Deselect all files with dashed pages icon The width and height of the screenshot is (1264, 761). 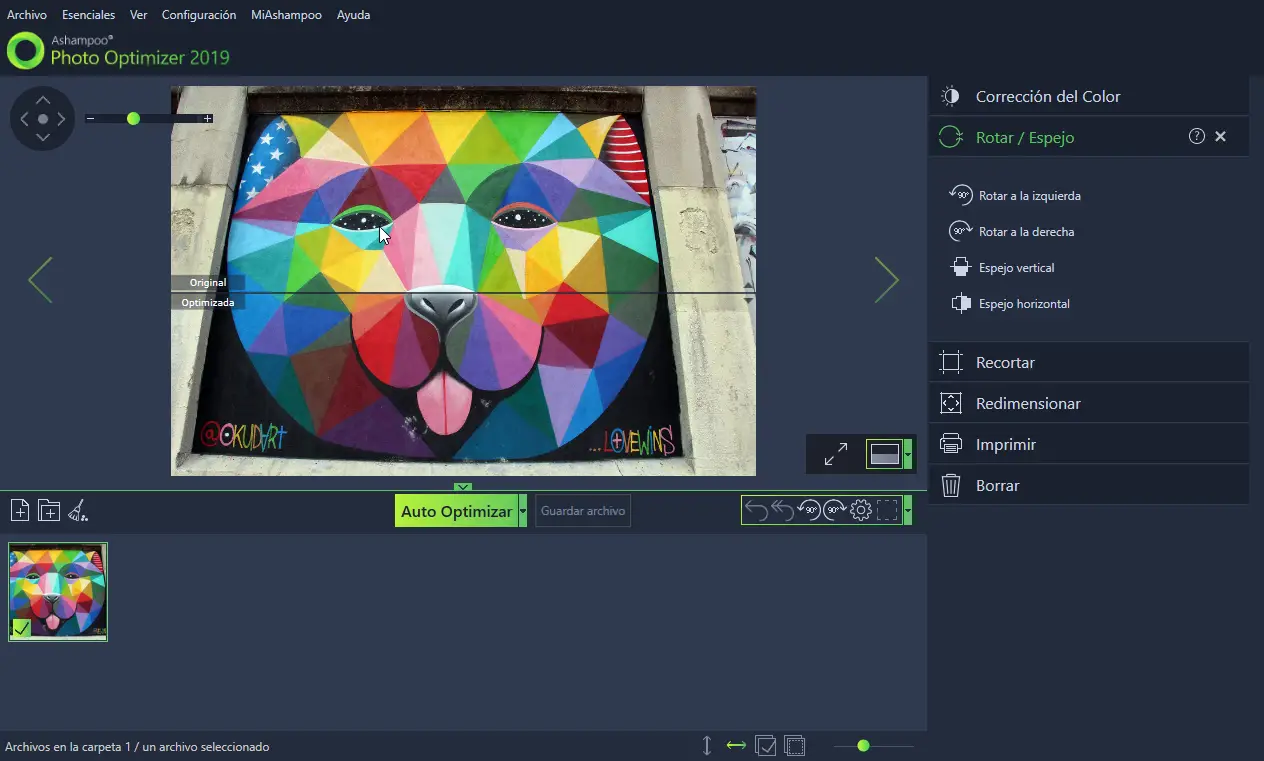(795, 746)
